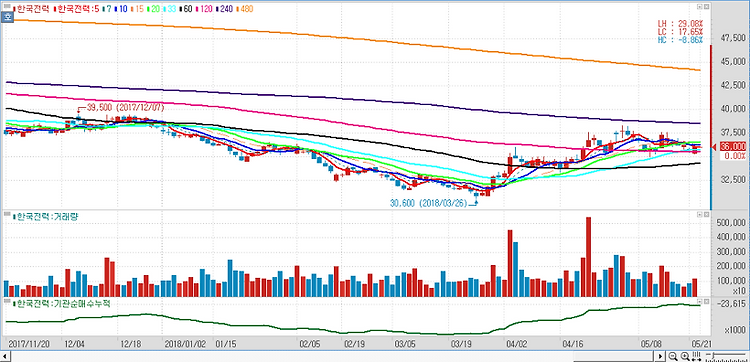Click the x1000 scale label
The height and width of the screenshot is (362, 750).
[x=736, y=330]
